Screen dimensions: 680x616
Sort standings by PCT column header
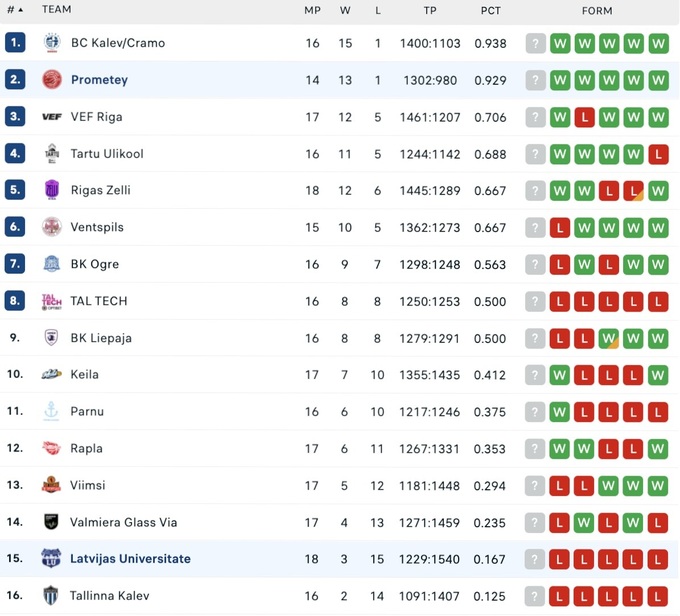[490, 10]
